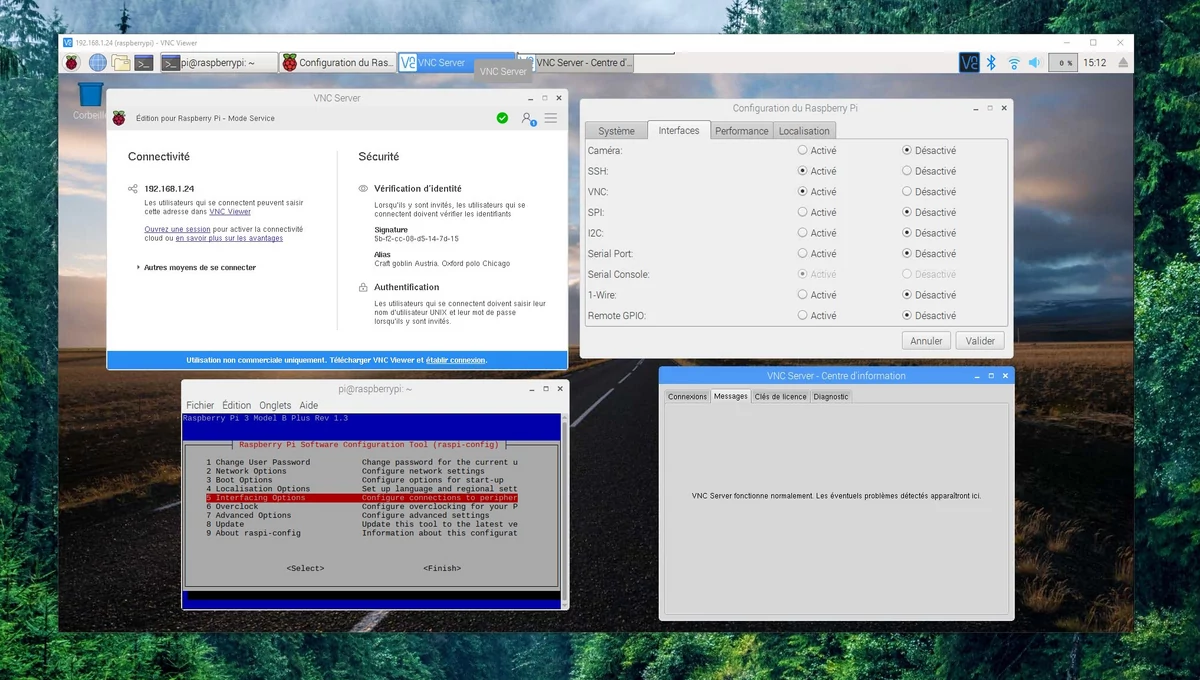
Task: Click the établir connexion link in blue banner
Action: [456, 360]
